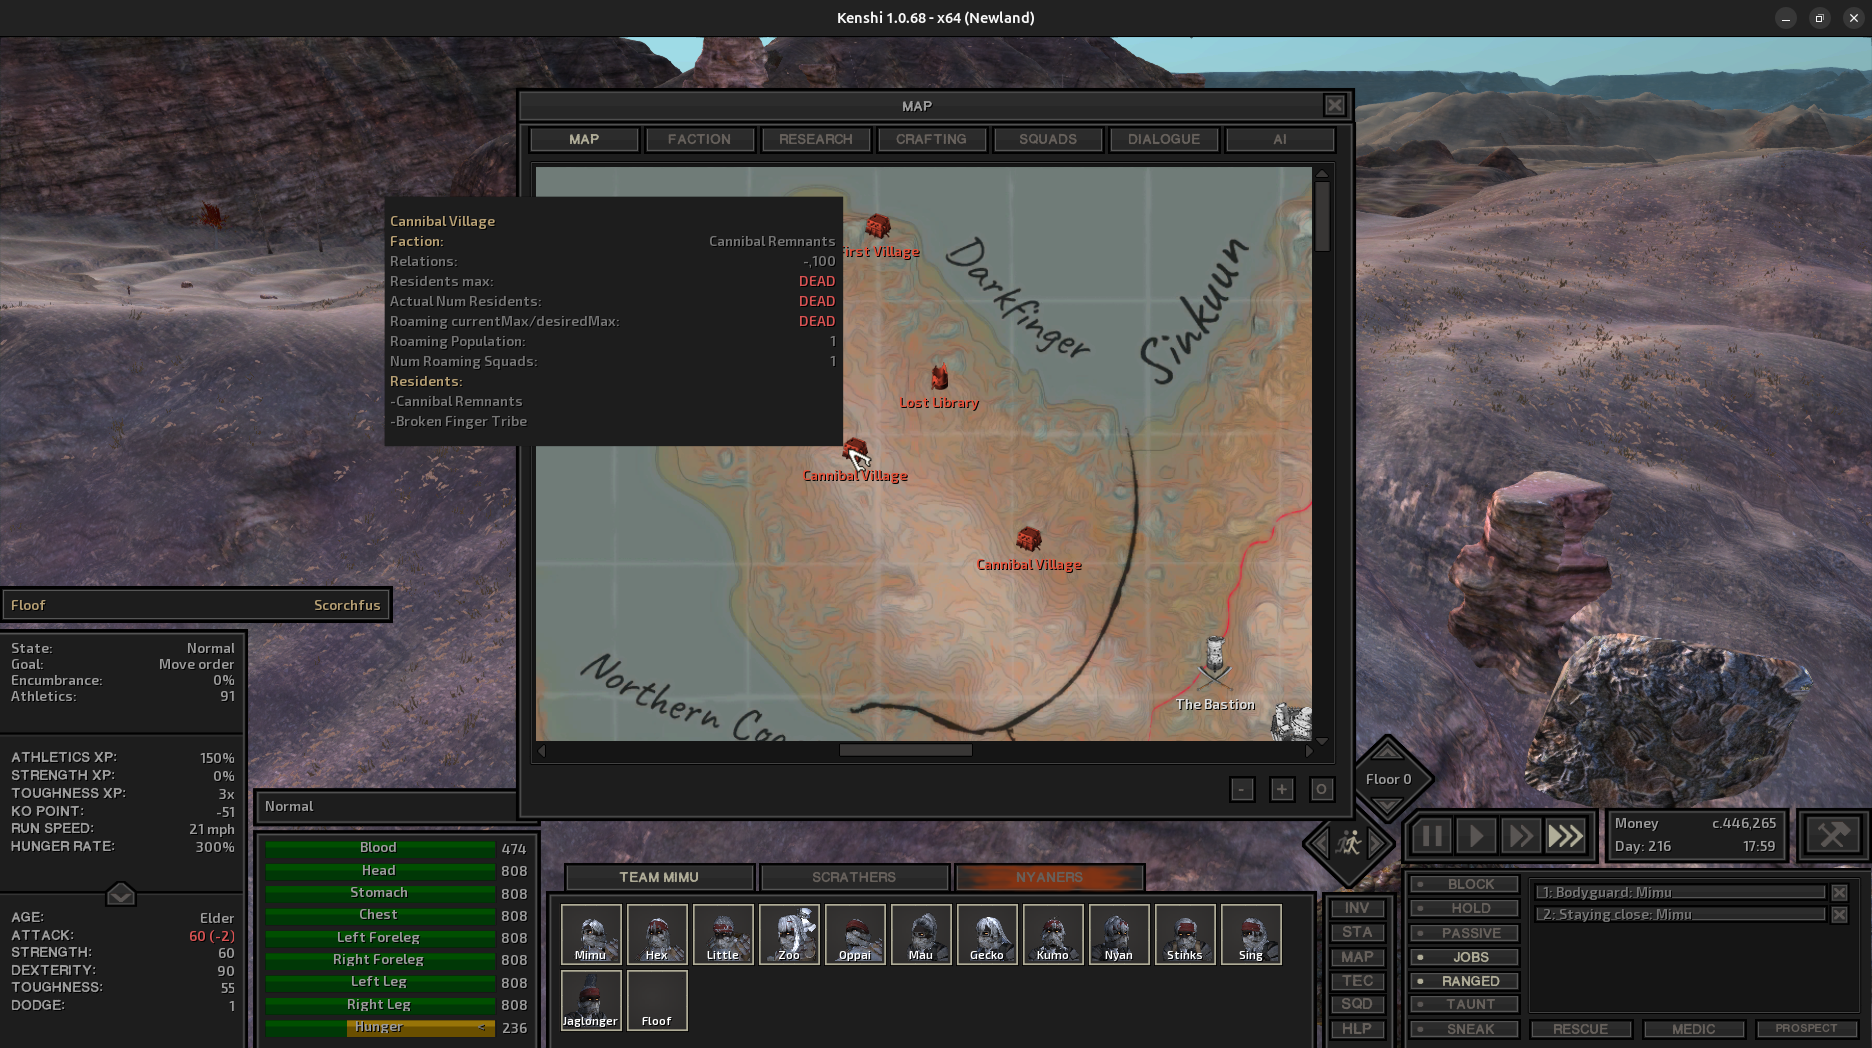
Task: Toggle JOBS mode
Action: [1464, 957]
